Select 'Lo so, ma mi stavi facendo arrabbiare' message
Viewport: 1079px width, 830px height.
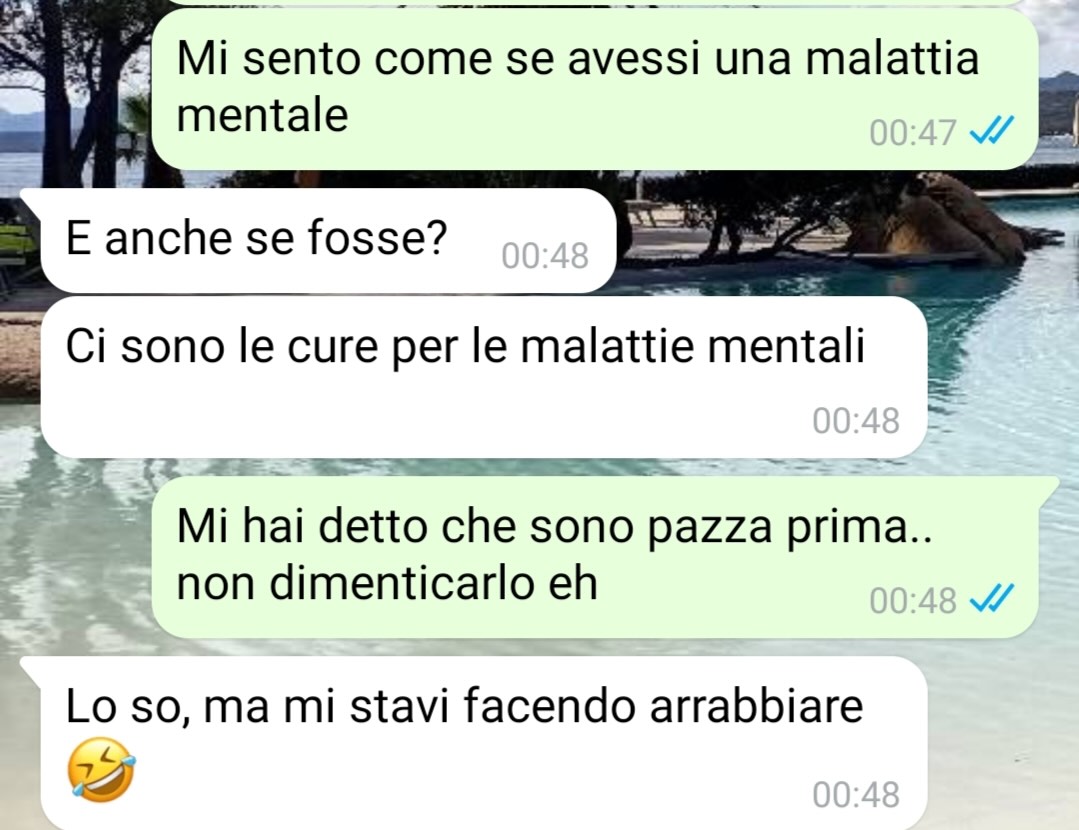(x=484, y=743)
